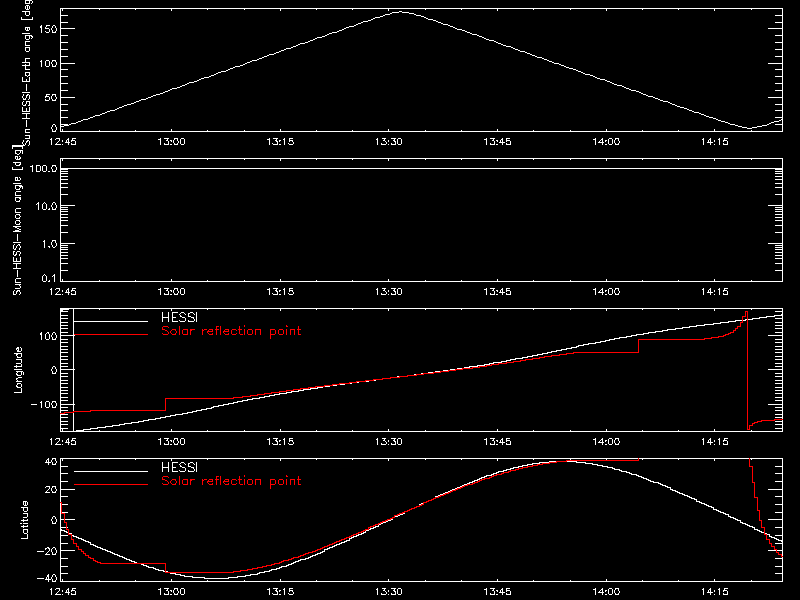The width and height of the screenshot is (800, 600).
Task: Click the 100 tick on Longitude axis
Action: 47,336
